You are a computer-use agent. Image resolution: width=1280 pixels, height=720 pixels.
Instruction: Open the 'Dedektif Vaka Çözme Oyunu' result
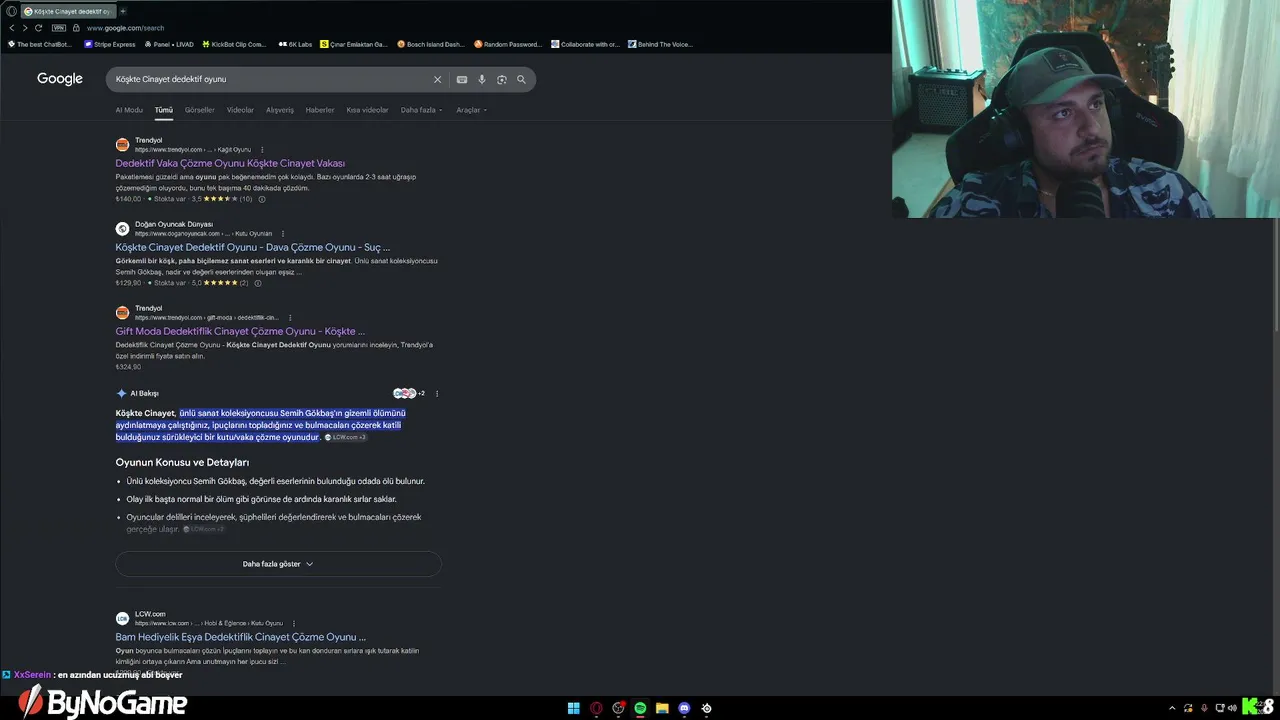pyautogui.click(x=230, y=163)
